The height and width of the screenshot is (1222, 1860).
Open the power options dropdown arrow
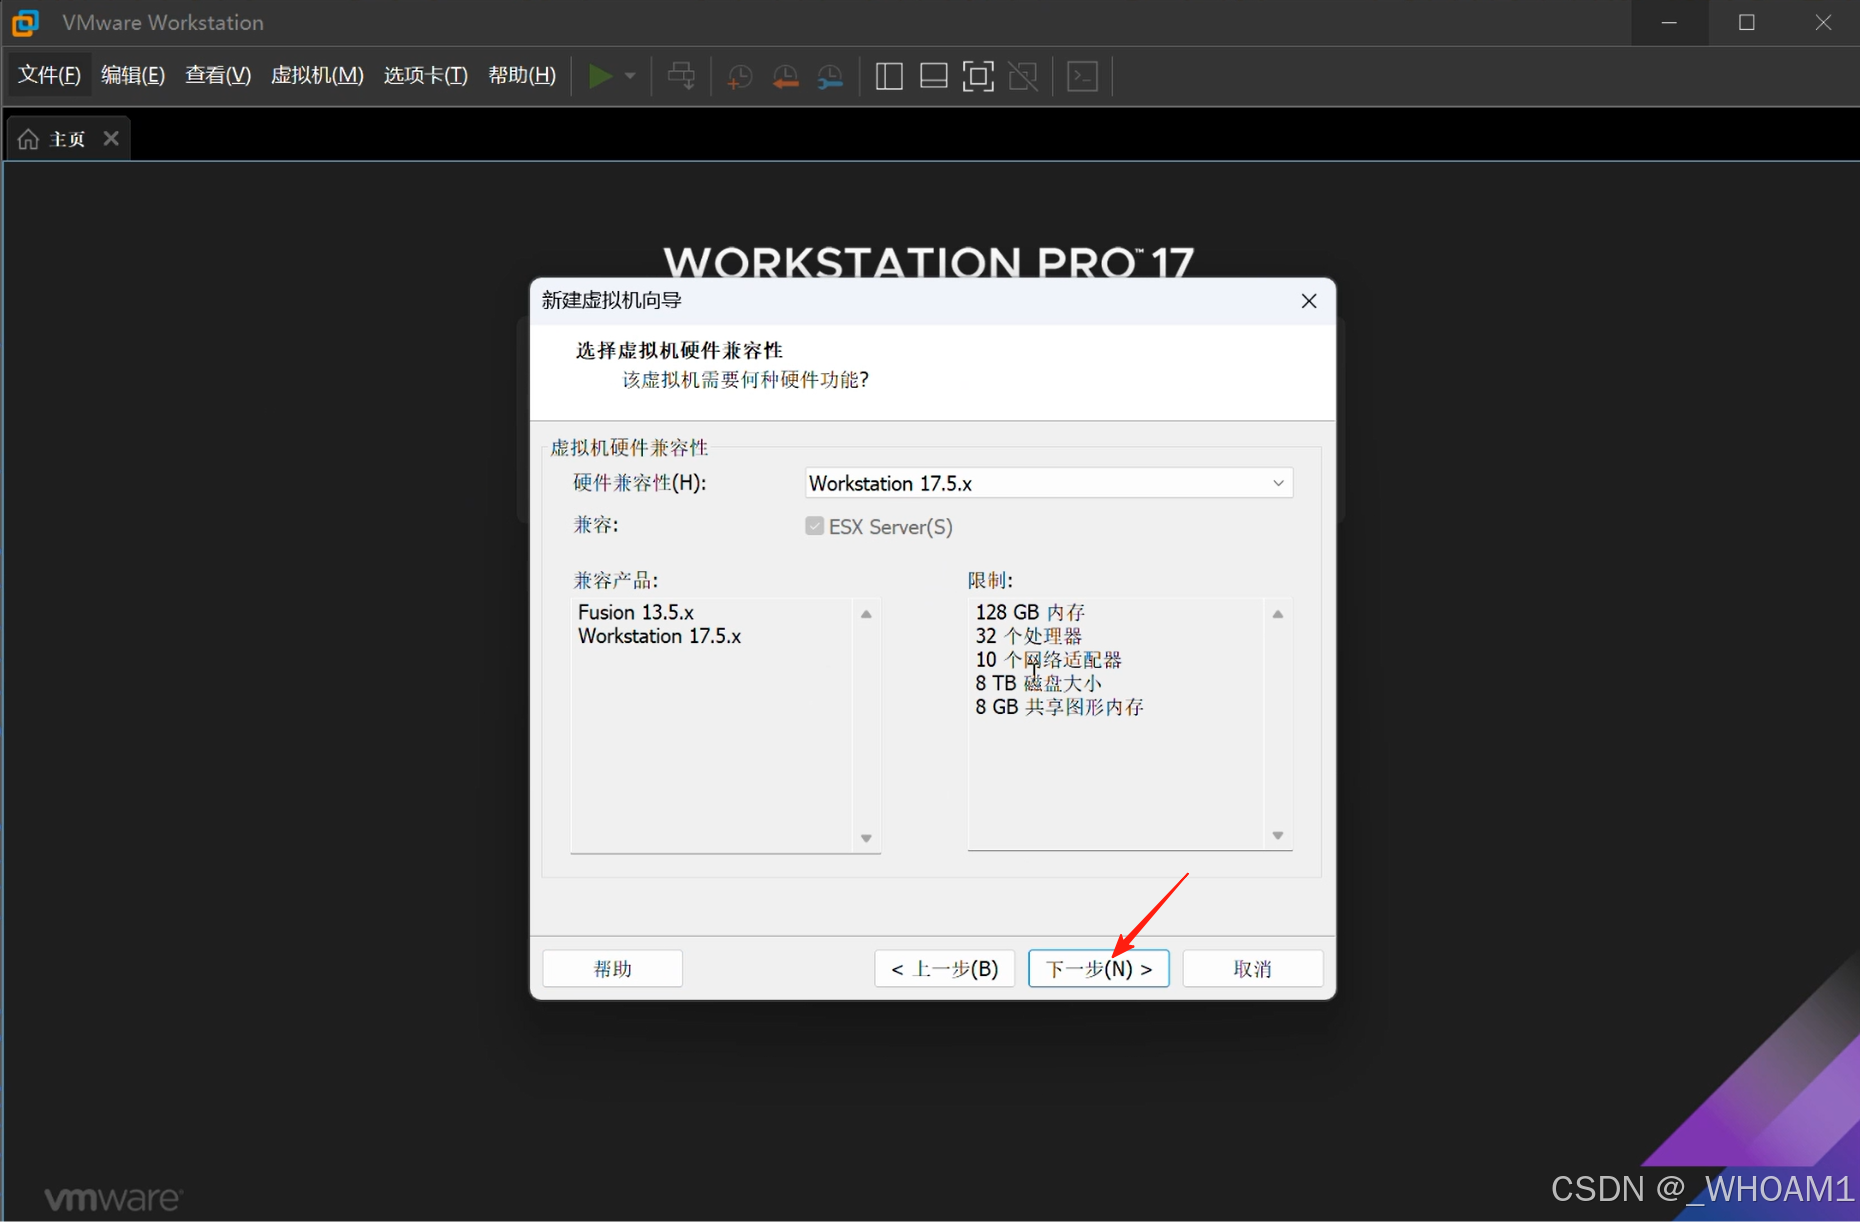pos(630,76)
